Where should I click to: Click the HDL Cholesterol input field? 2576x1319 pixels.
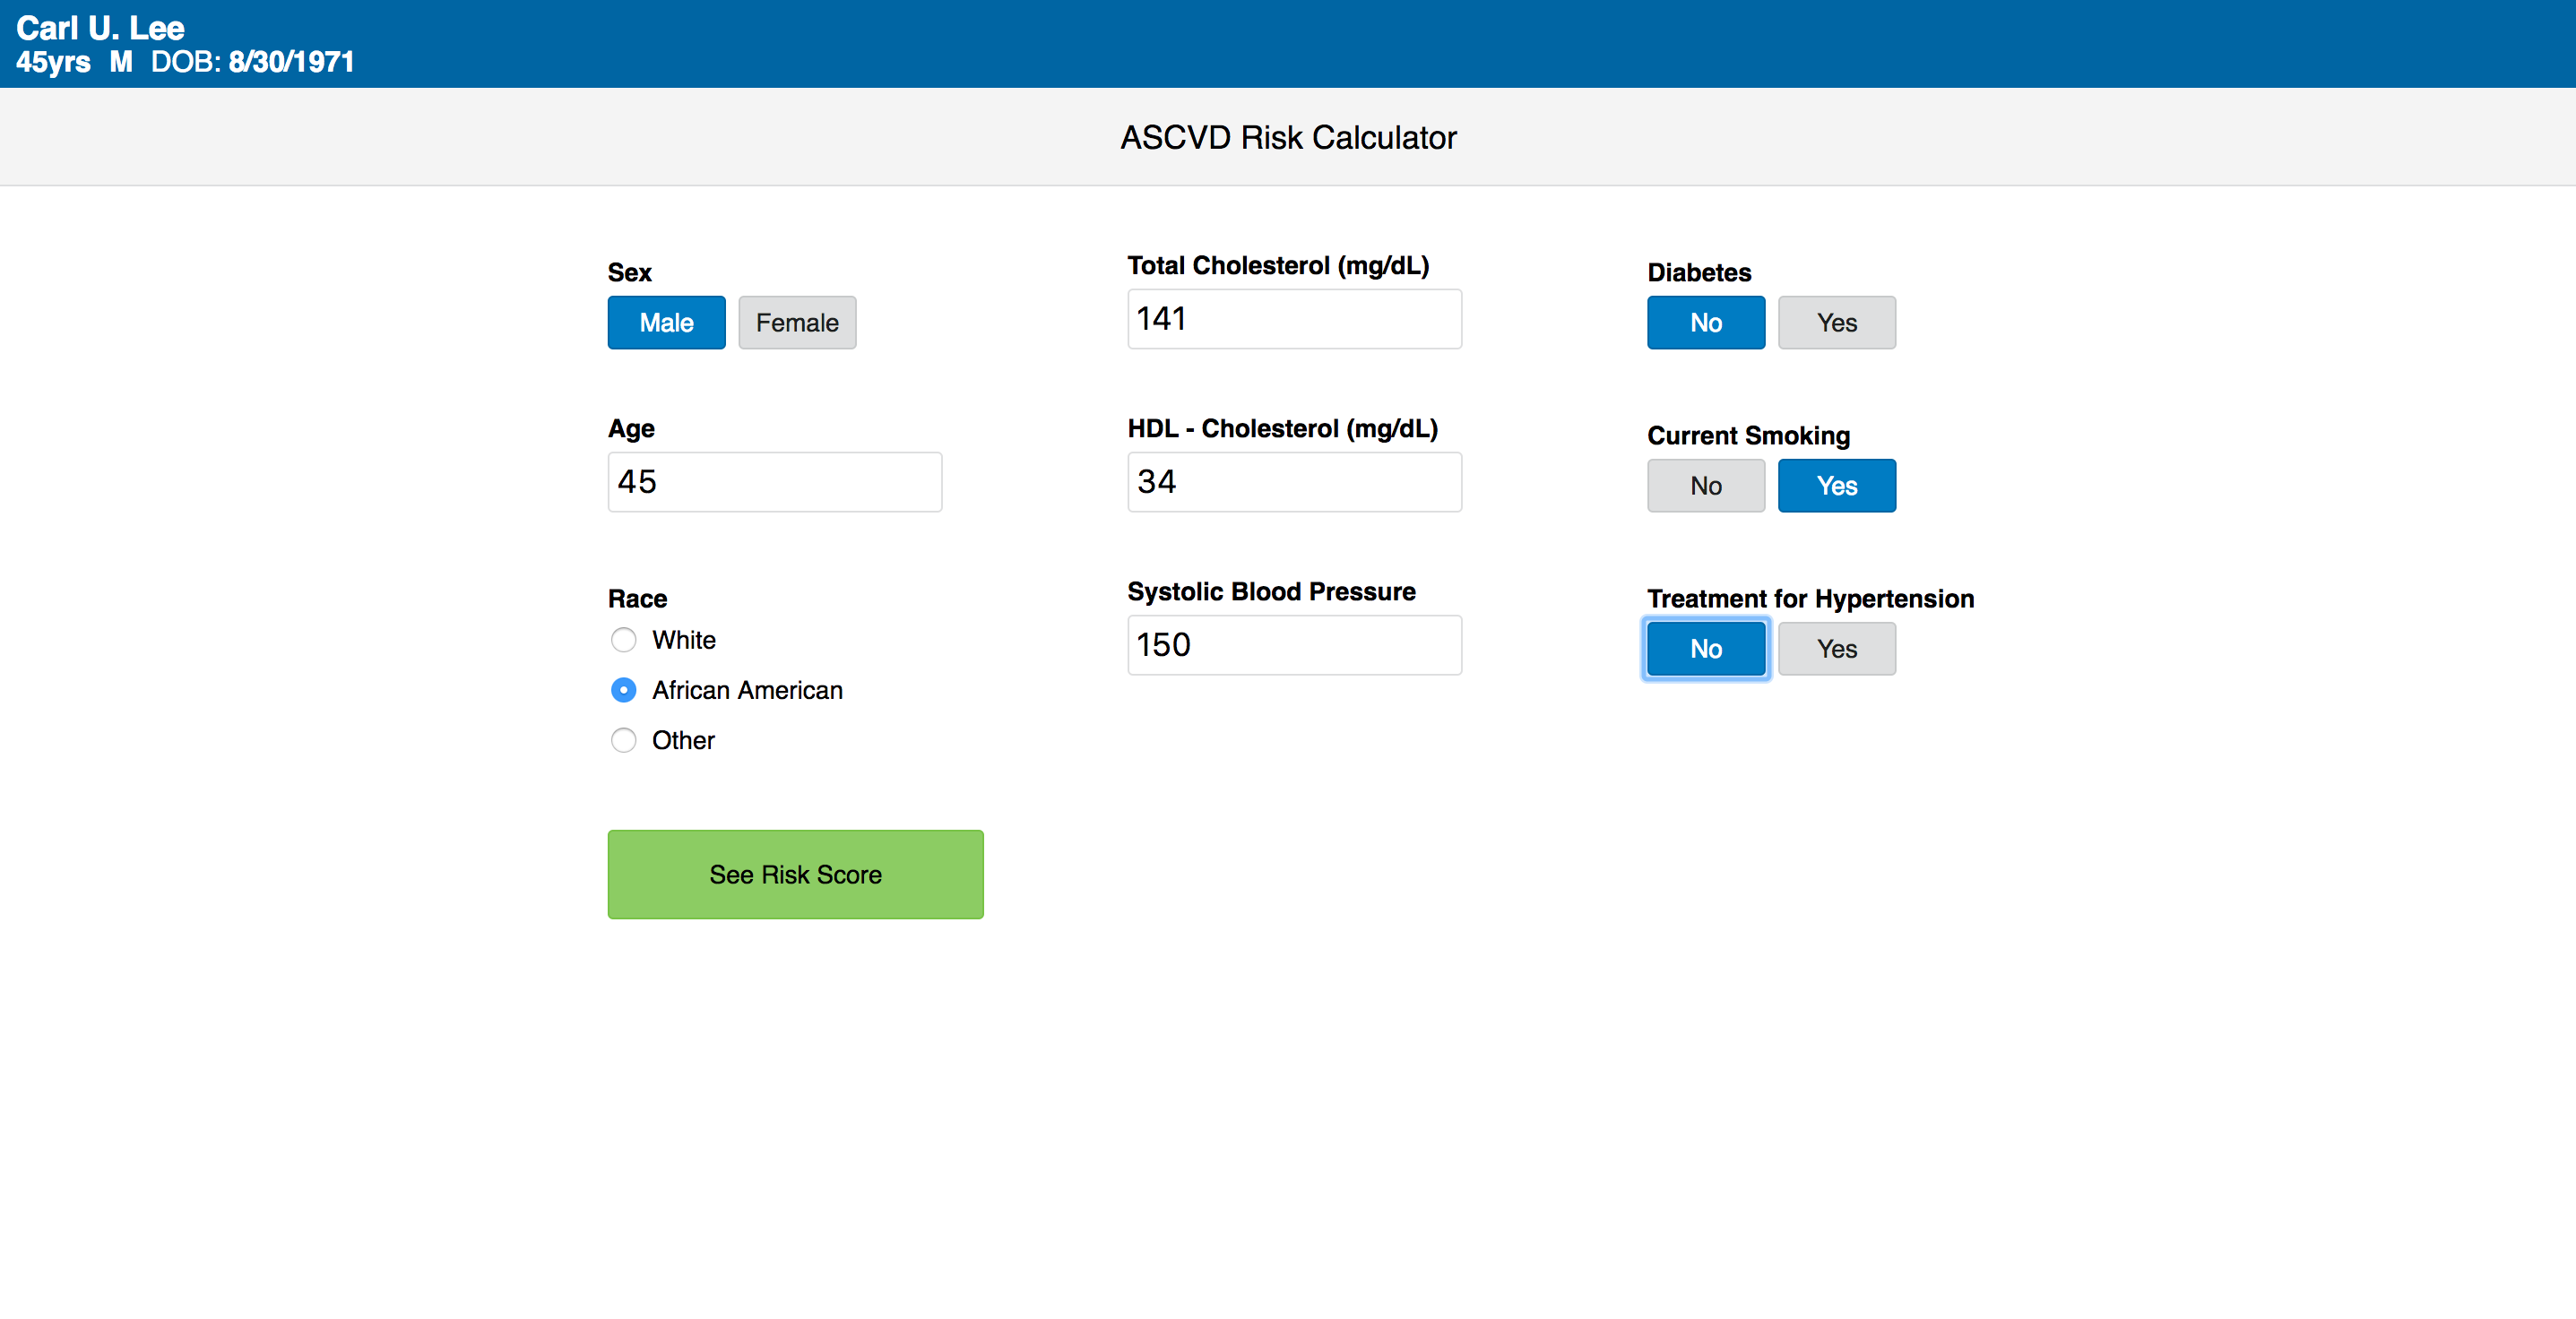[1294, 482]
